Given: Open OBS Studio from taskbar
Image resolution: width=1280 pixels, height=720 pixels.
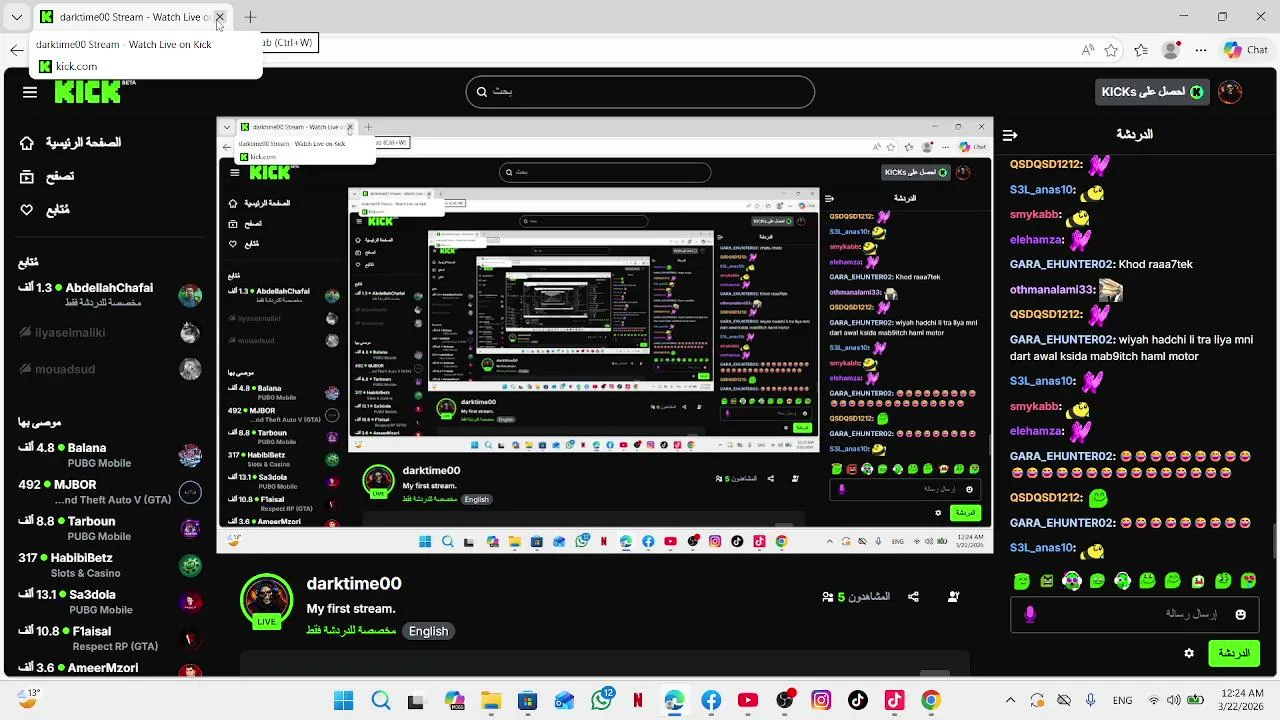Looking at the screenshot, I should 784,701.
